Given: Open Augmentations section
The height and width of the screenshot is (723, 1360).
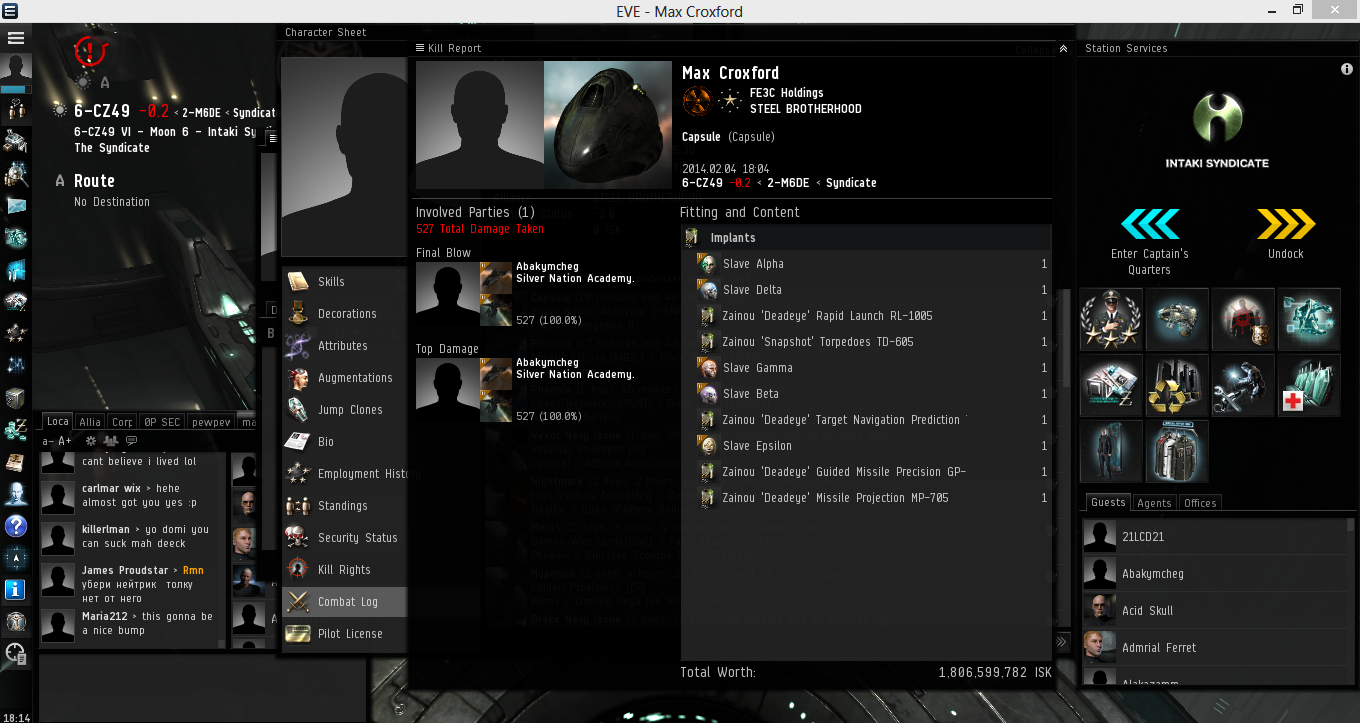Looking at the screenshot, I should pyautogui.click(x=344, y=378).
